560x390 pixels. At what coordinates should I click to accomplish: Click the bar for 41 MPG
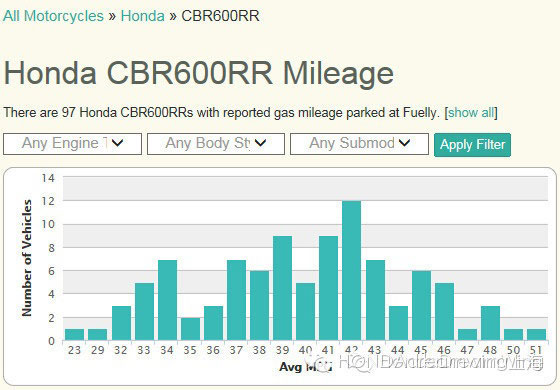coord(329,288)
